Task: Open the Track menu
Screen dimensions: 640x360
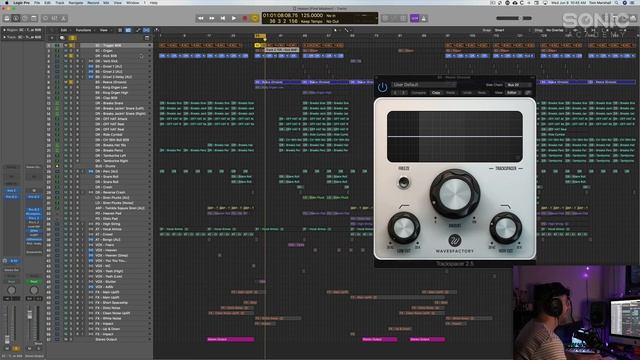Action: pos(60,2)
